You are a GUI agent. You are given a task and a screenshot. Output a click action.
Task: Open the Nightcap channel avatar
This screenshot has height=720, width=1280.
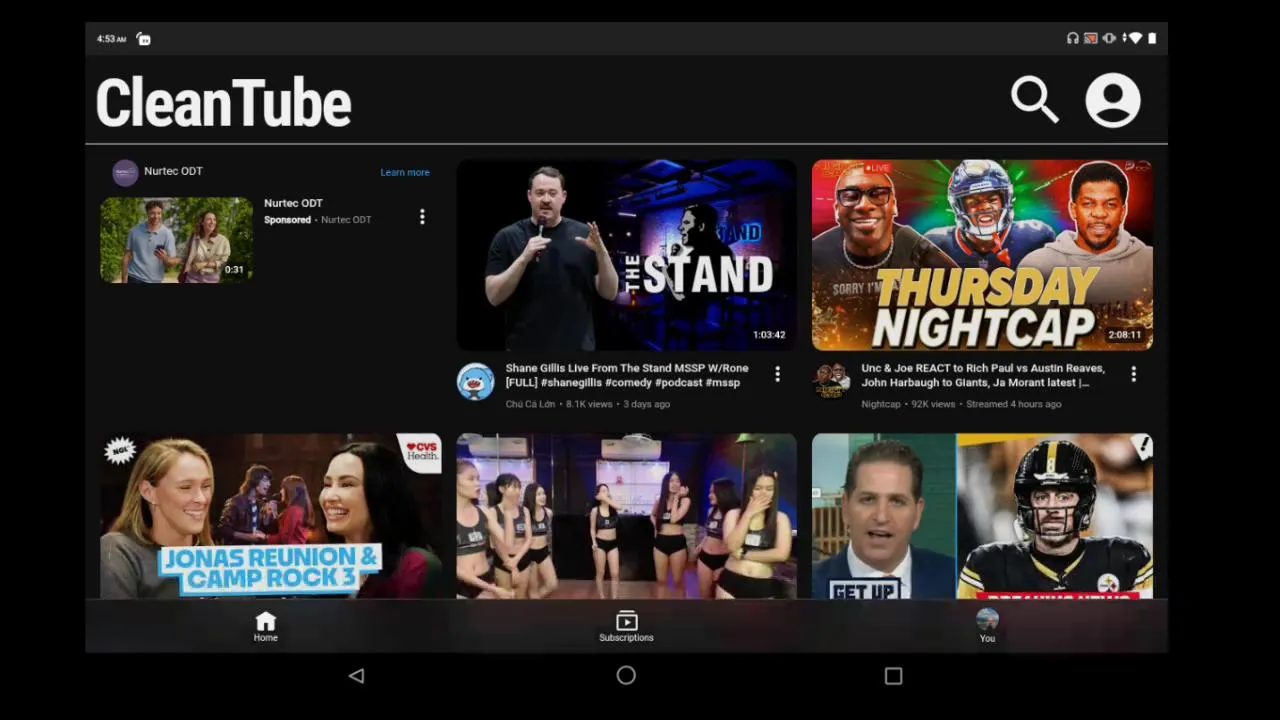coord(831,382)
